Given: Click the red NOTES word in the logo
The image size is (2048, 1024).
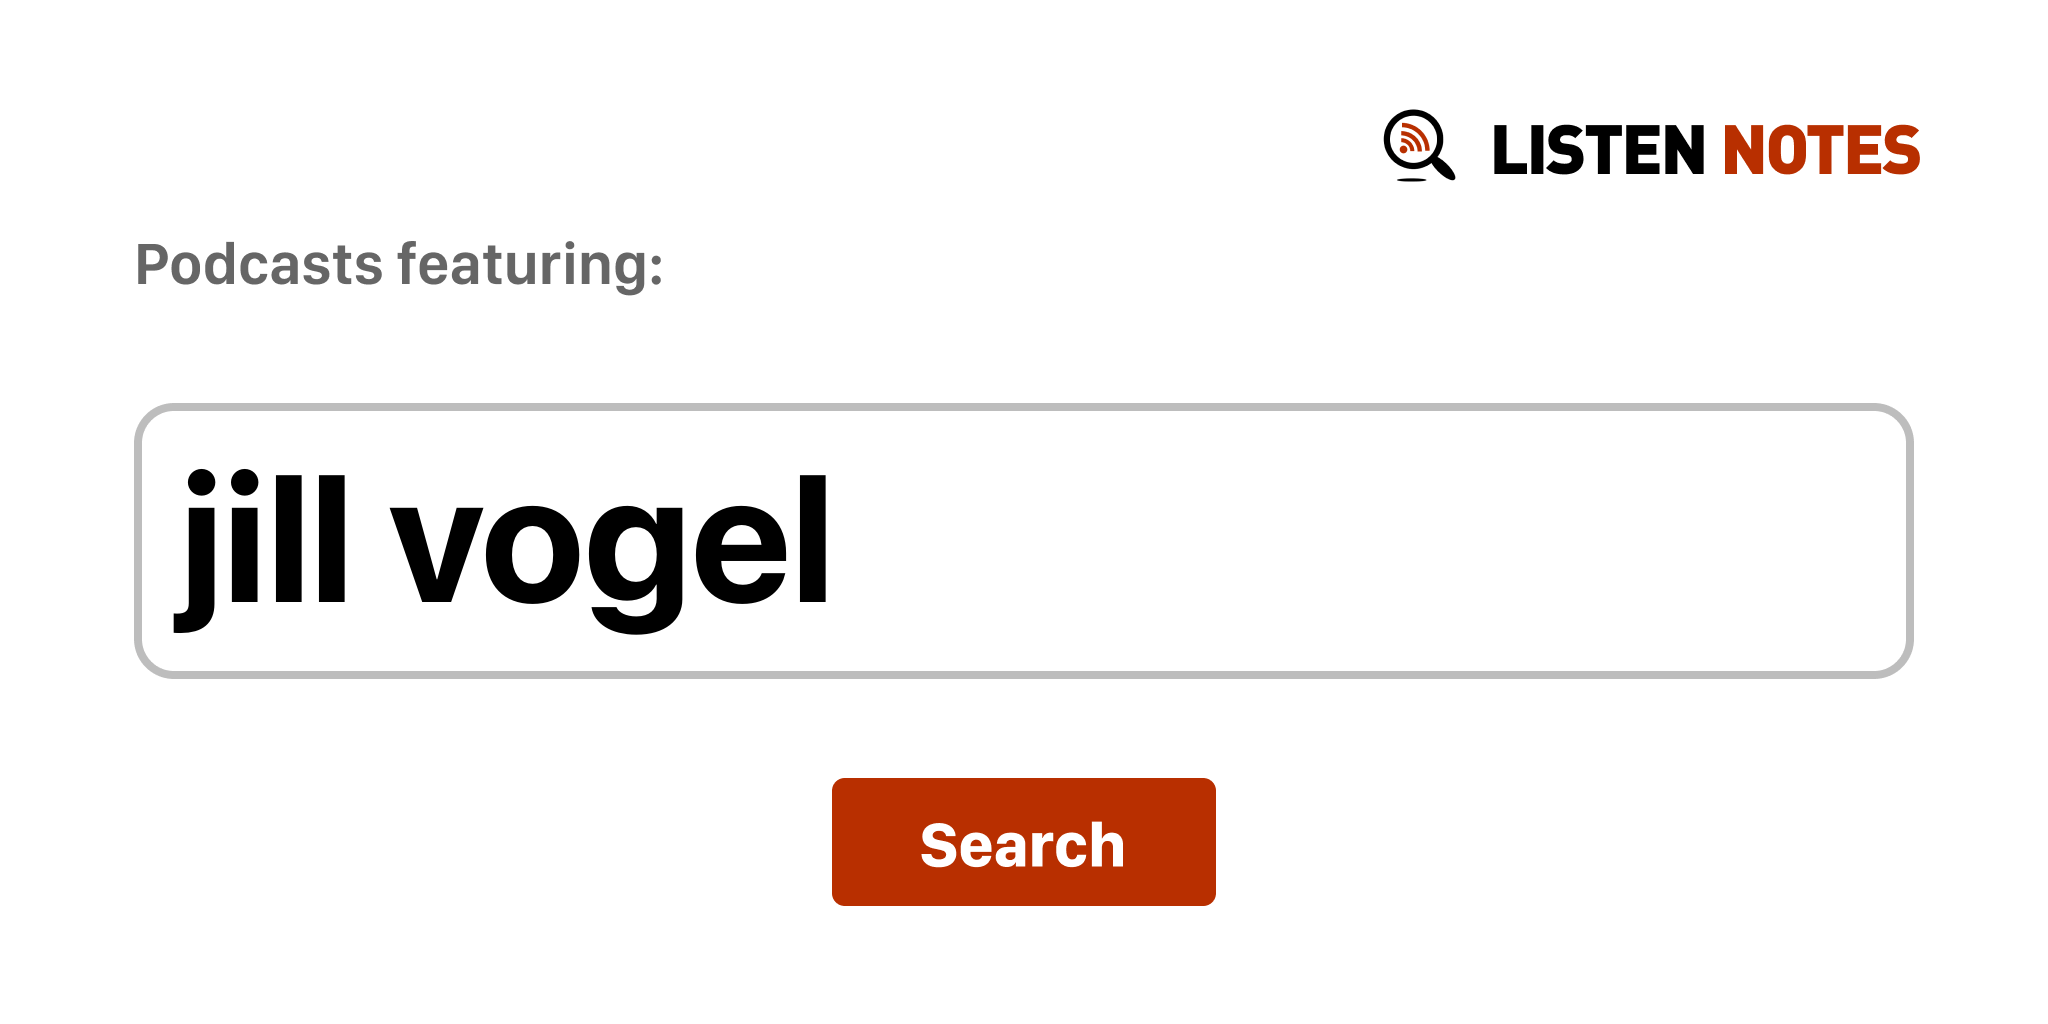Looking at the screenshot, I should [1821, 150].
